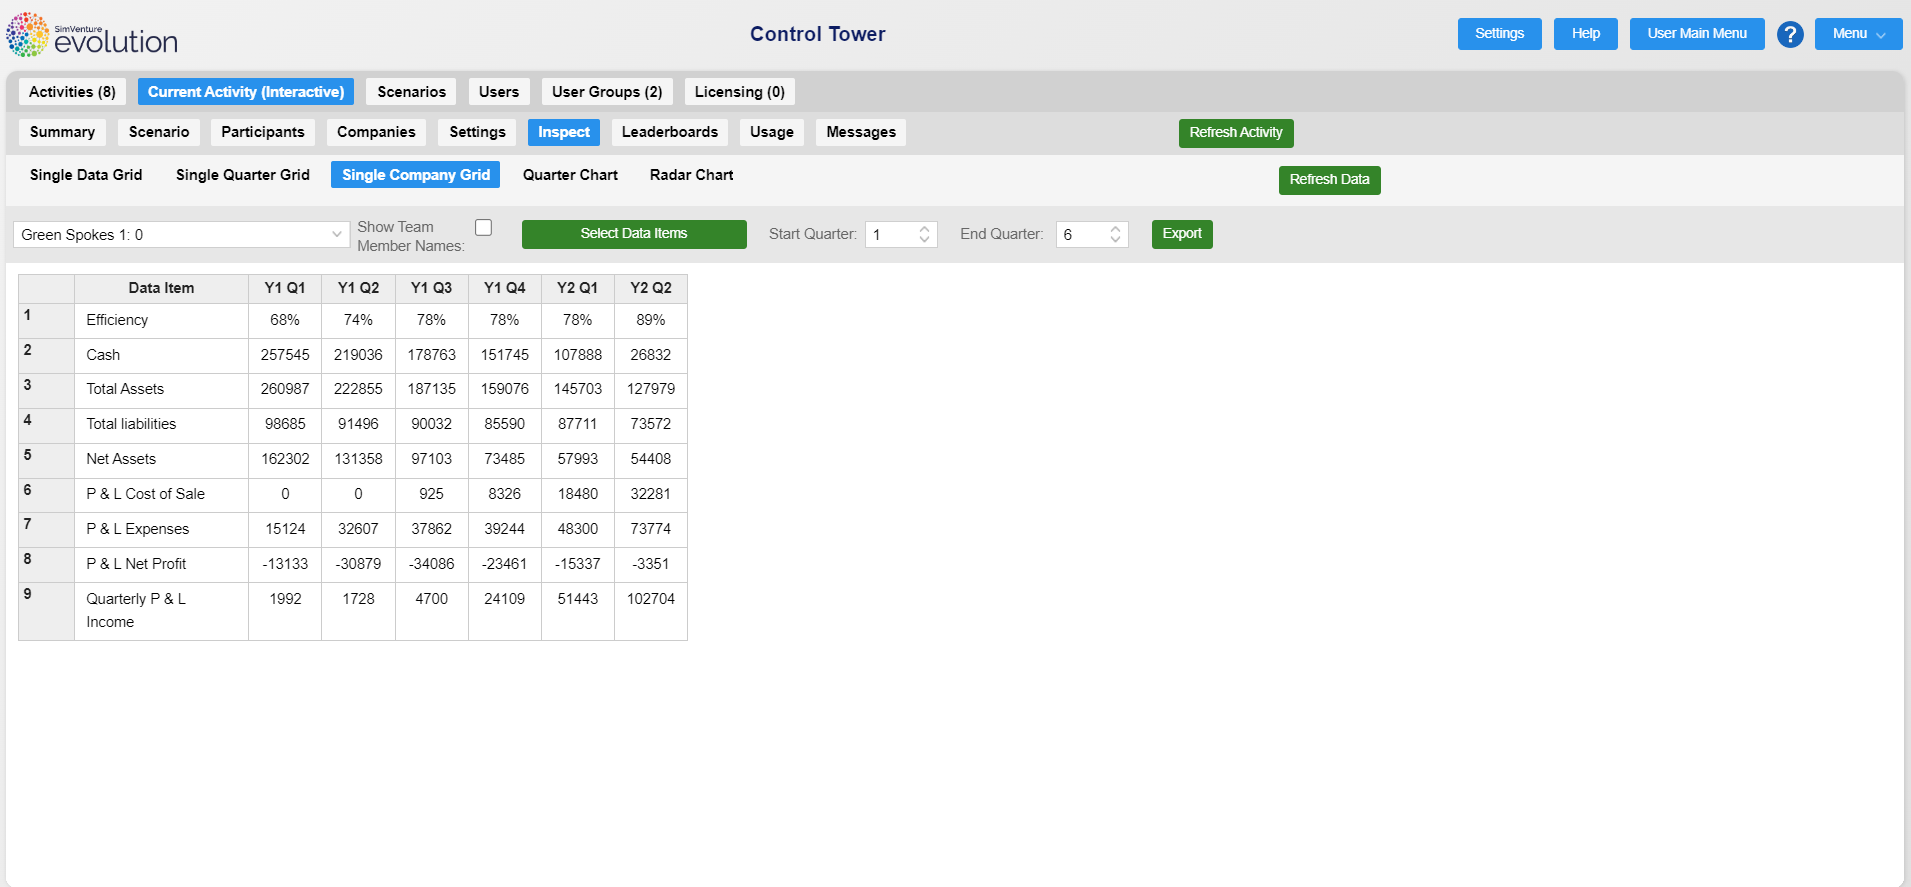
Task: Select the P & L Expenses row label
Action: coord(137,529)
